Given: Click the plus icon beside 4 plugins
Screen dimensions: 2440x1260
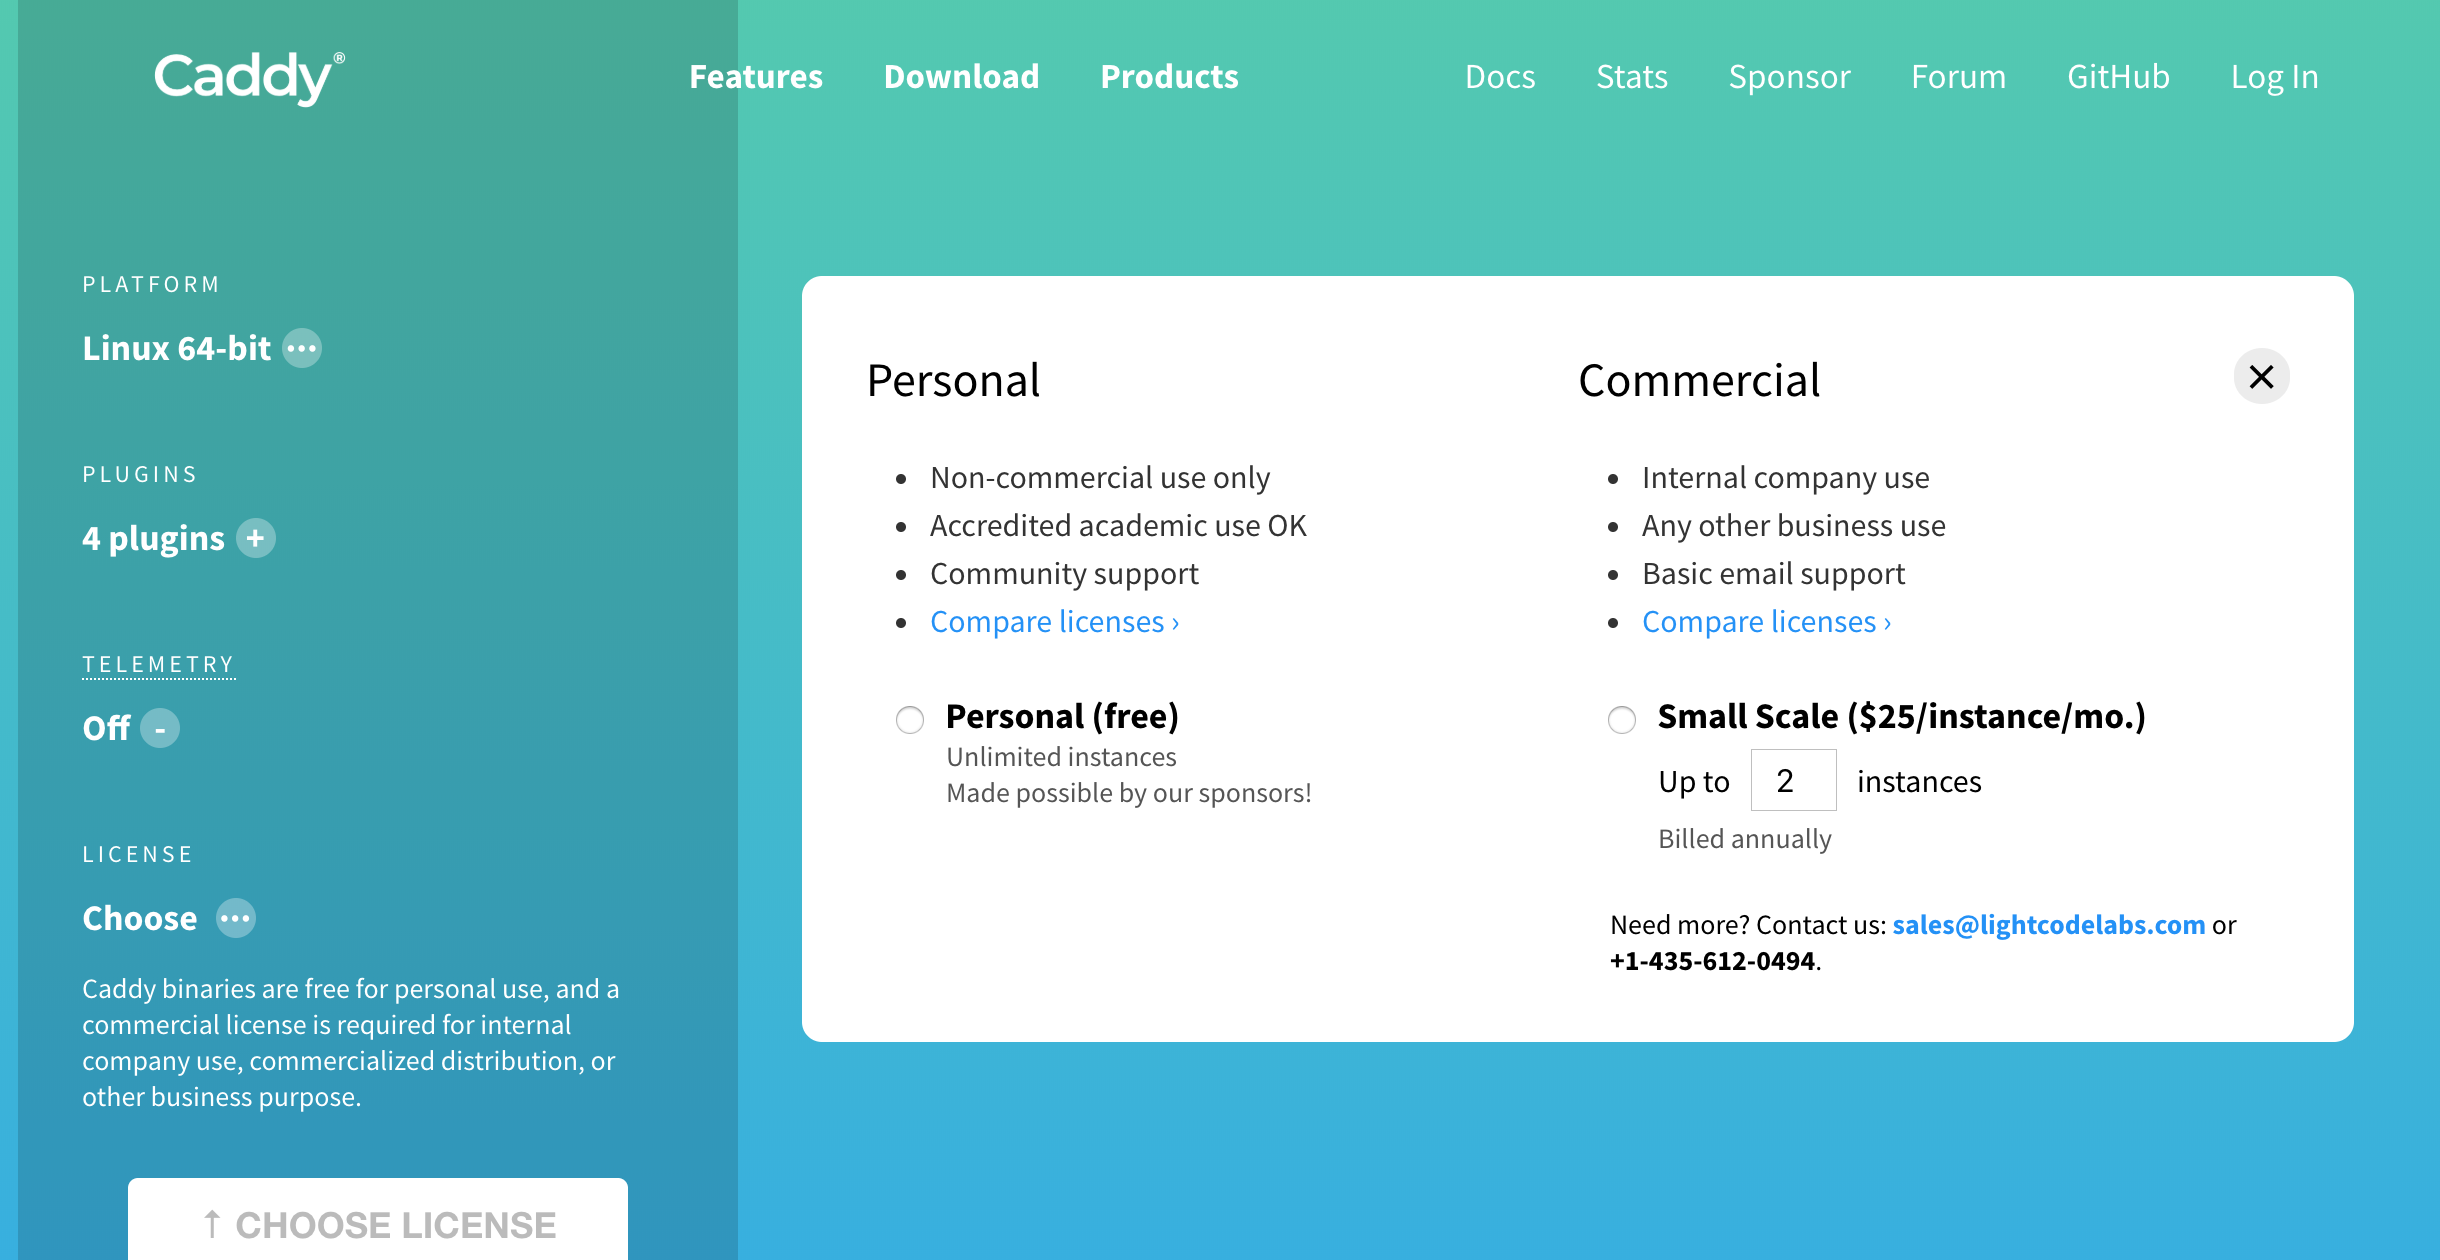Looking at the screenshot, I should tap(256, 539).
